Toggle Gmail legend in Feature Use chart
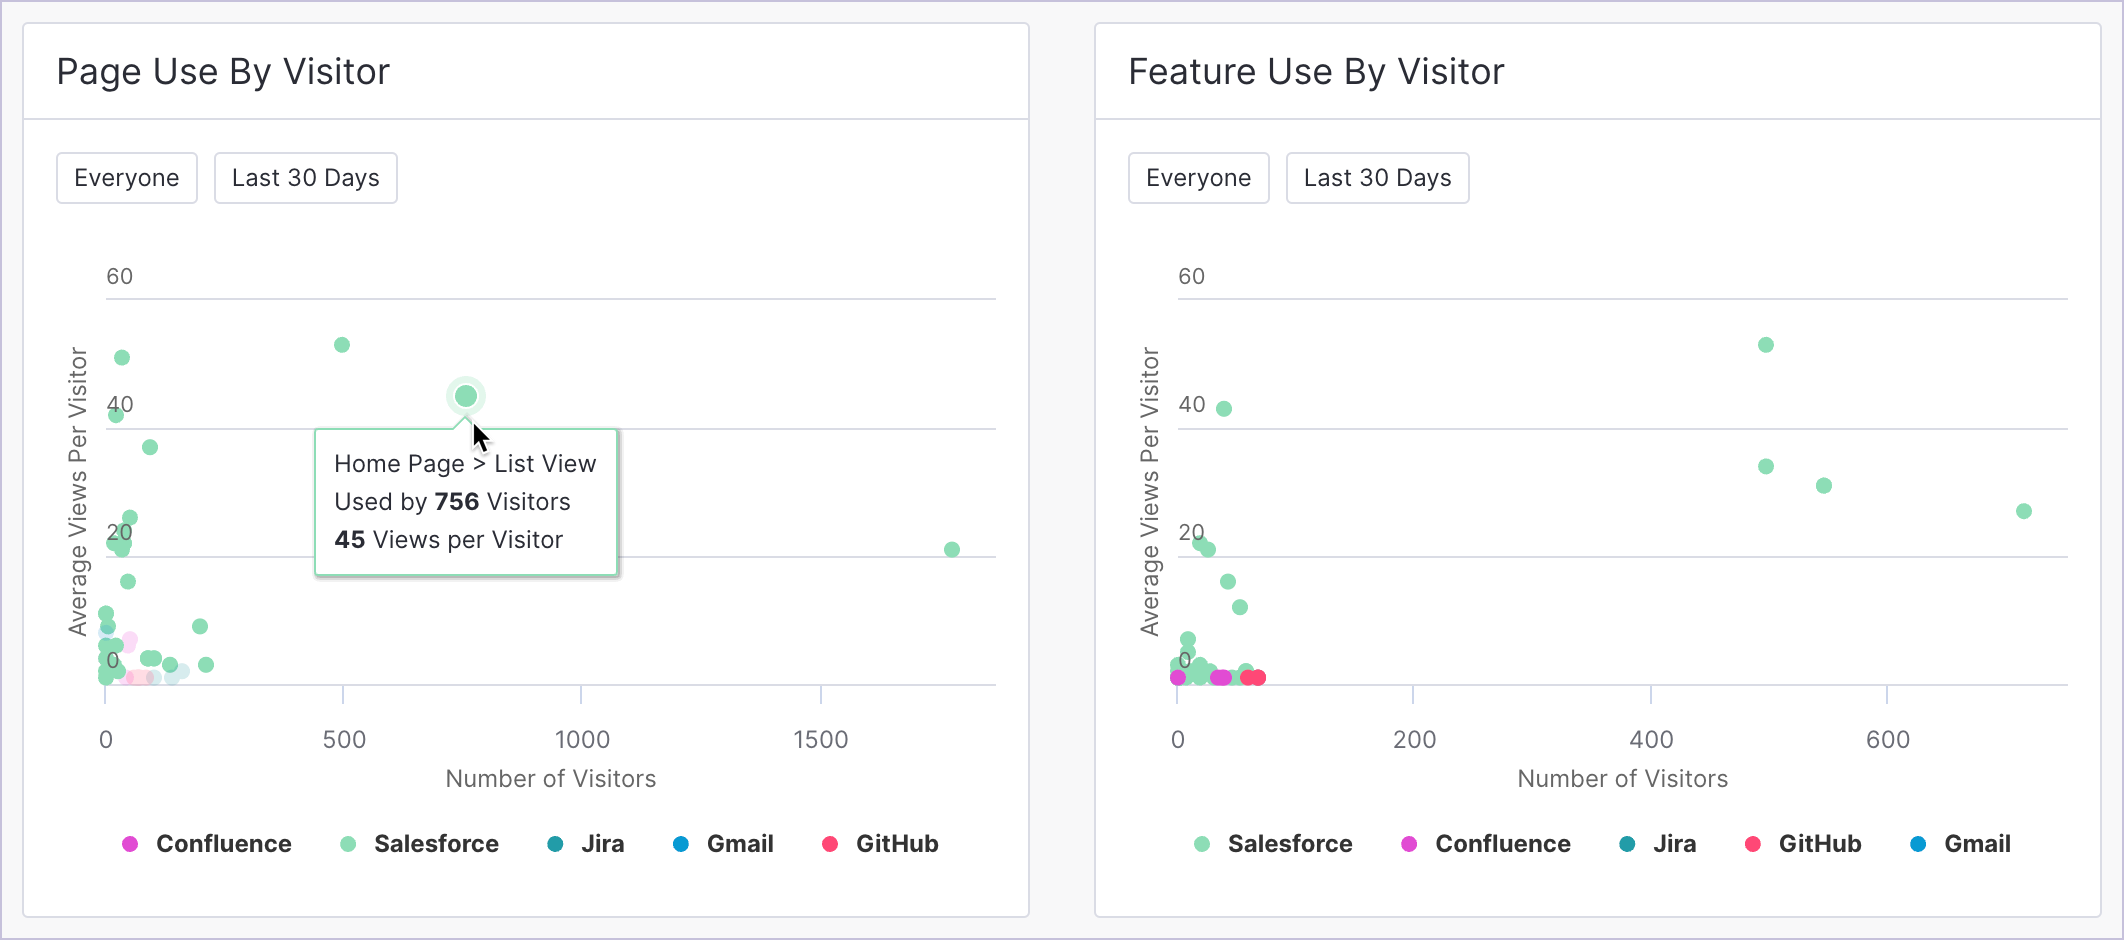The height and width of the screenshot is (940, 2124). click(x=1961, y=844)
